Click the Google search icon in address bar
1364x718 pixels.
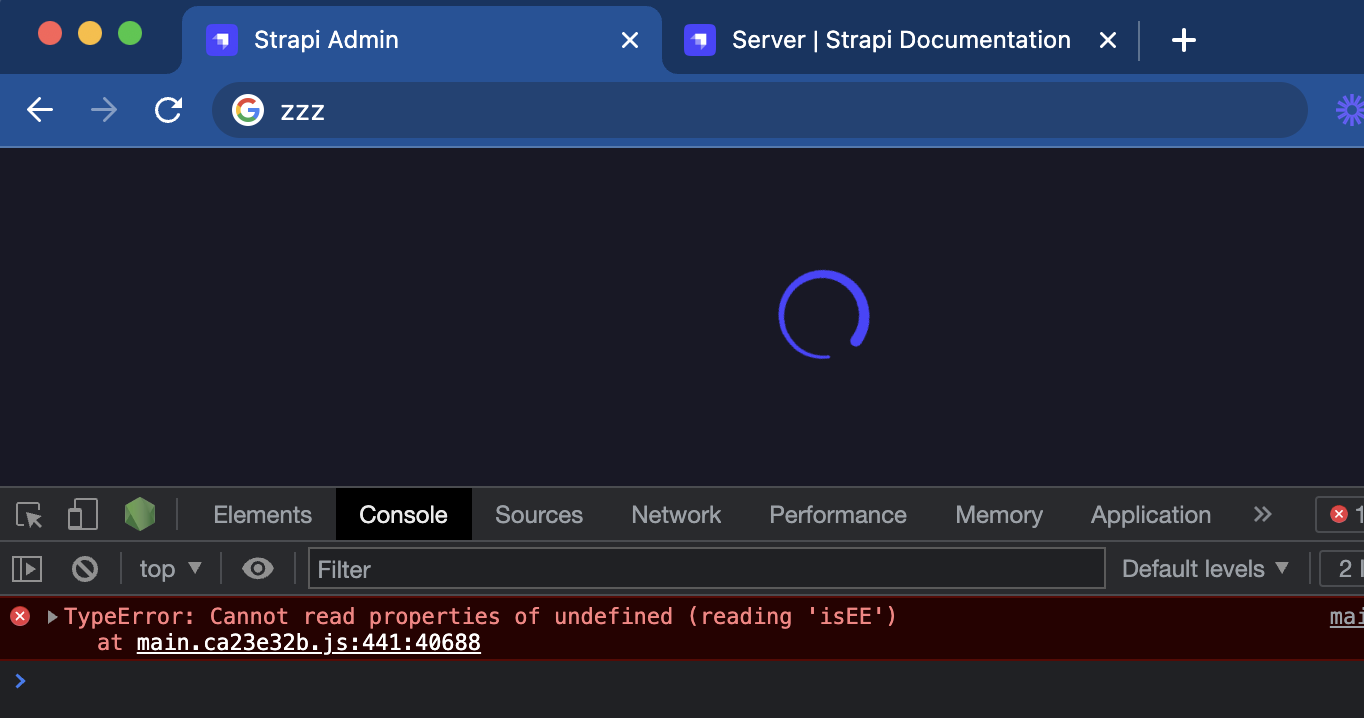pyautogui.click(x=246, y=110)
